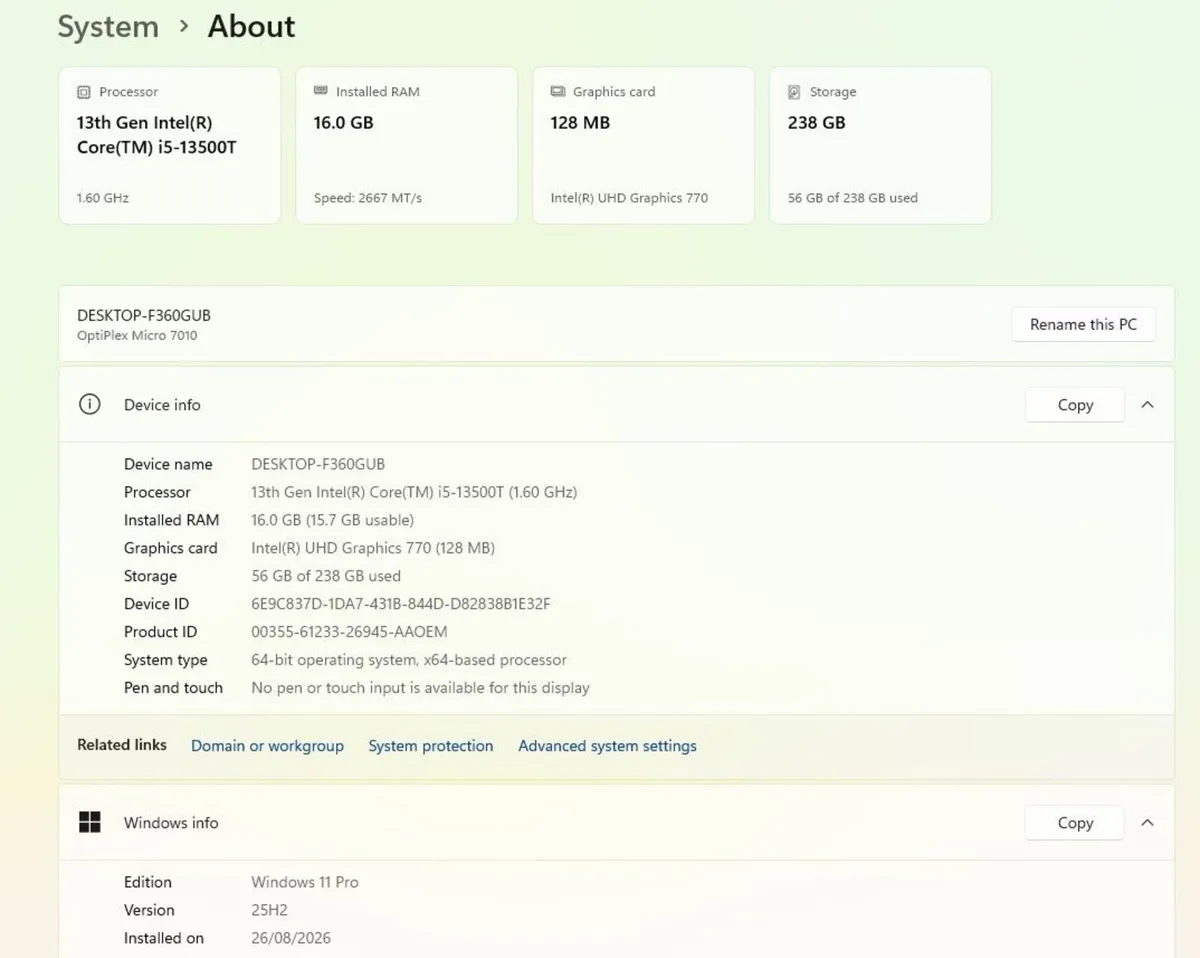1200x958 pixels.
Task: Click the Rename this PC button
Action: coord(1083,324)
